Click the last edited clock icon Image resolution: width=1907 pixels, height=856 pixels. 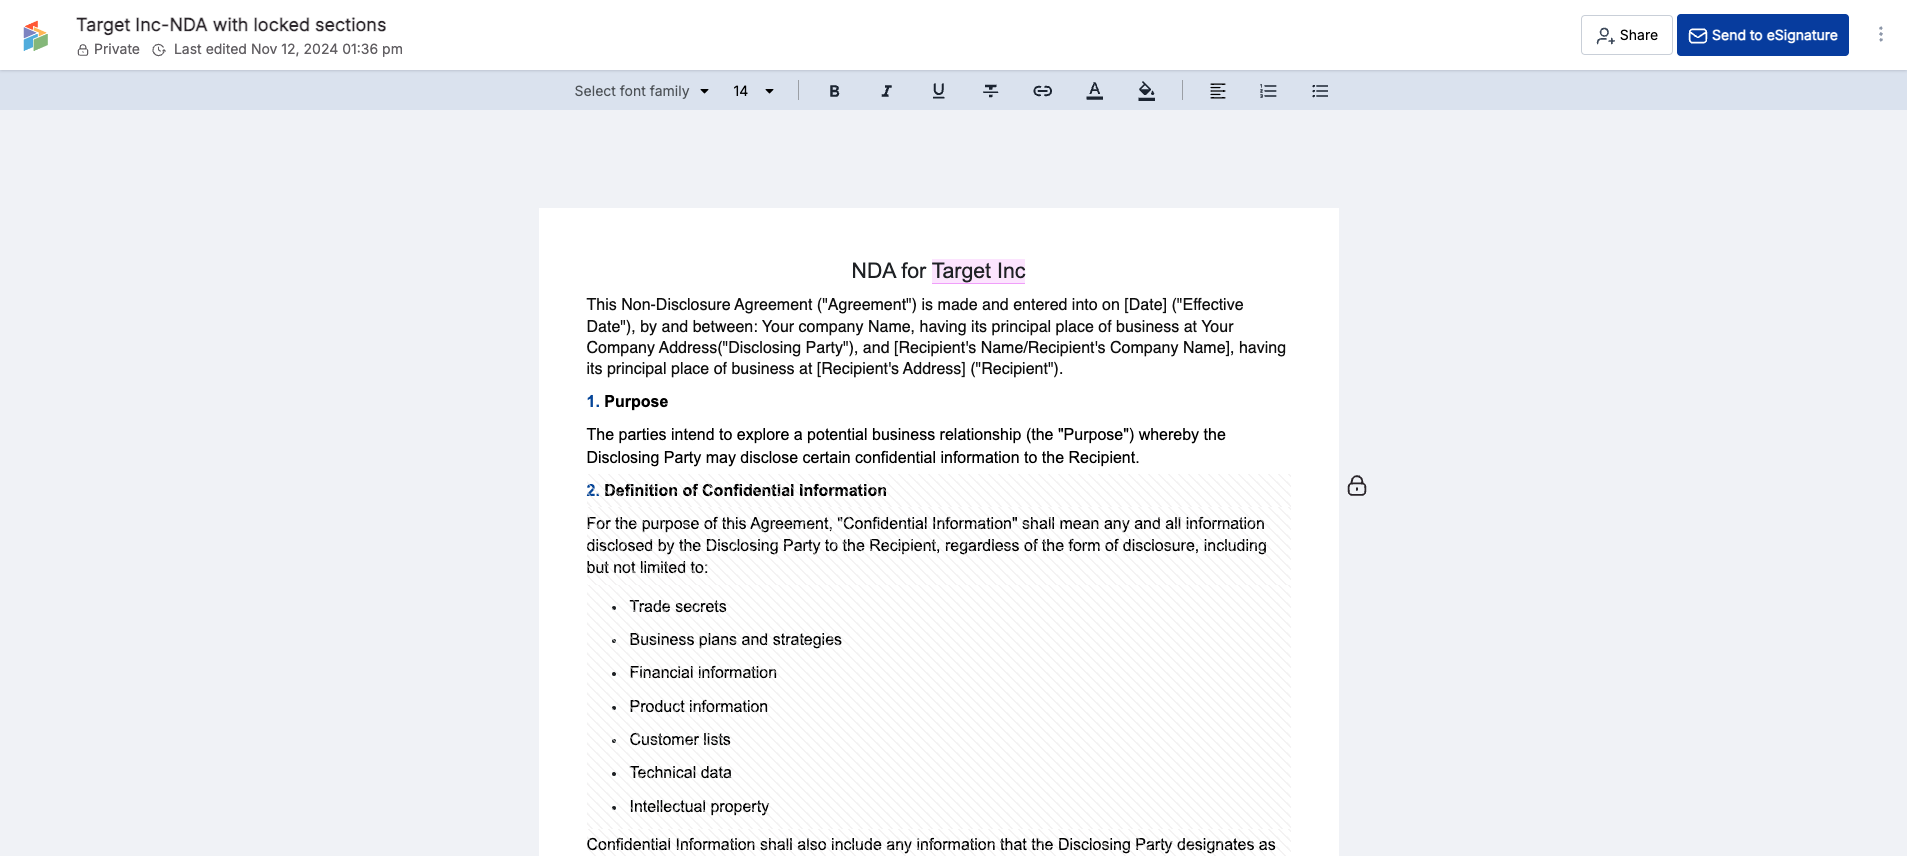[x=159, y=50]
